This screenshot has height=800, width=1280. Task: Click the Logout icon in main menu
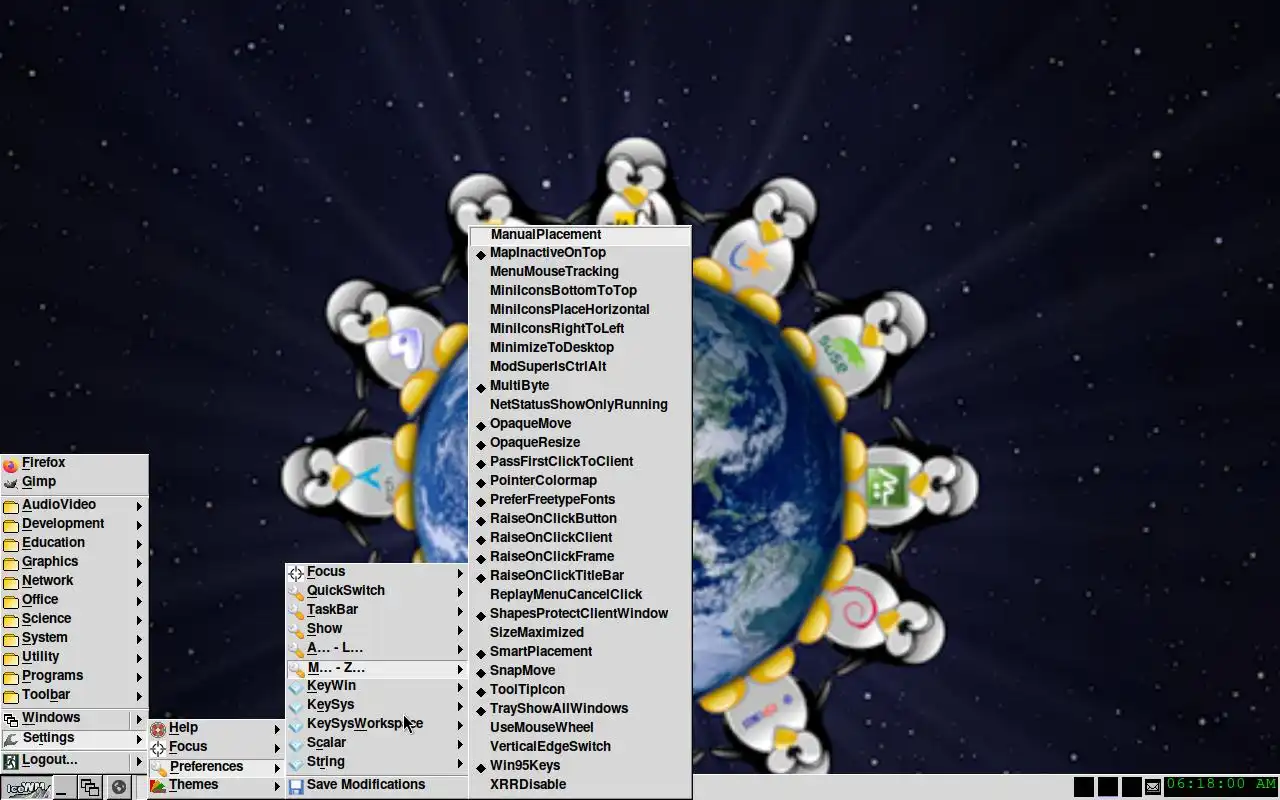11,761
